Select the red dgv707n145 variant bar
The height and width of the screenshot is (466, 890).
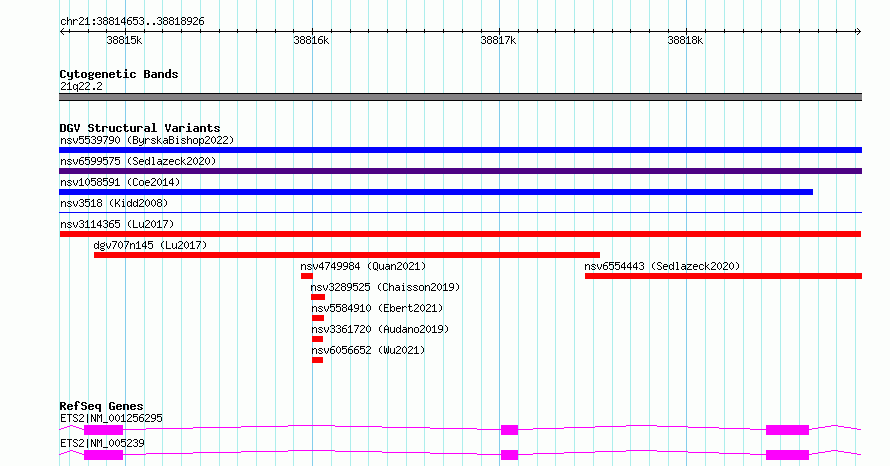pos(347,255)
